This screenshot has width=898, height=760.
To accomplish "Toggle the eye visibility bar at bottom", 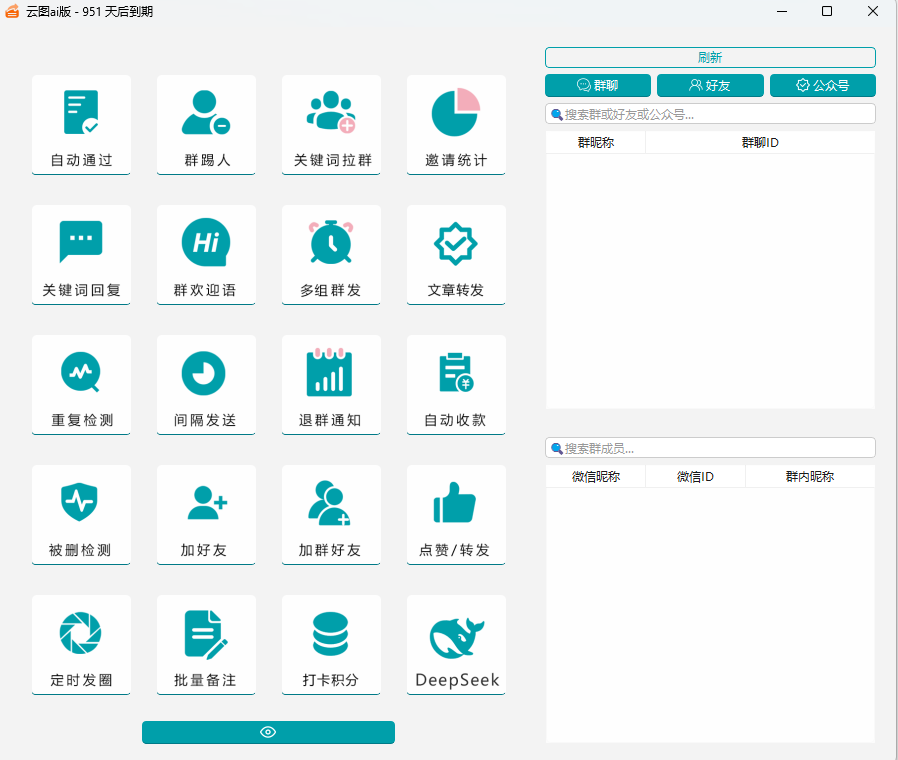I will coord(268,732).
